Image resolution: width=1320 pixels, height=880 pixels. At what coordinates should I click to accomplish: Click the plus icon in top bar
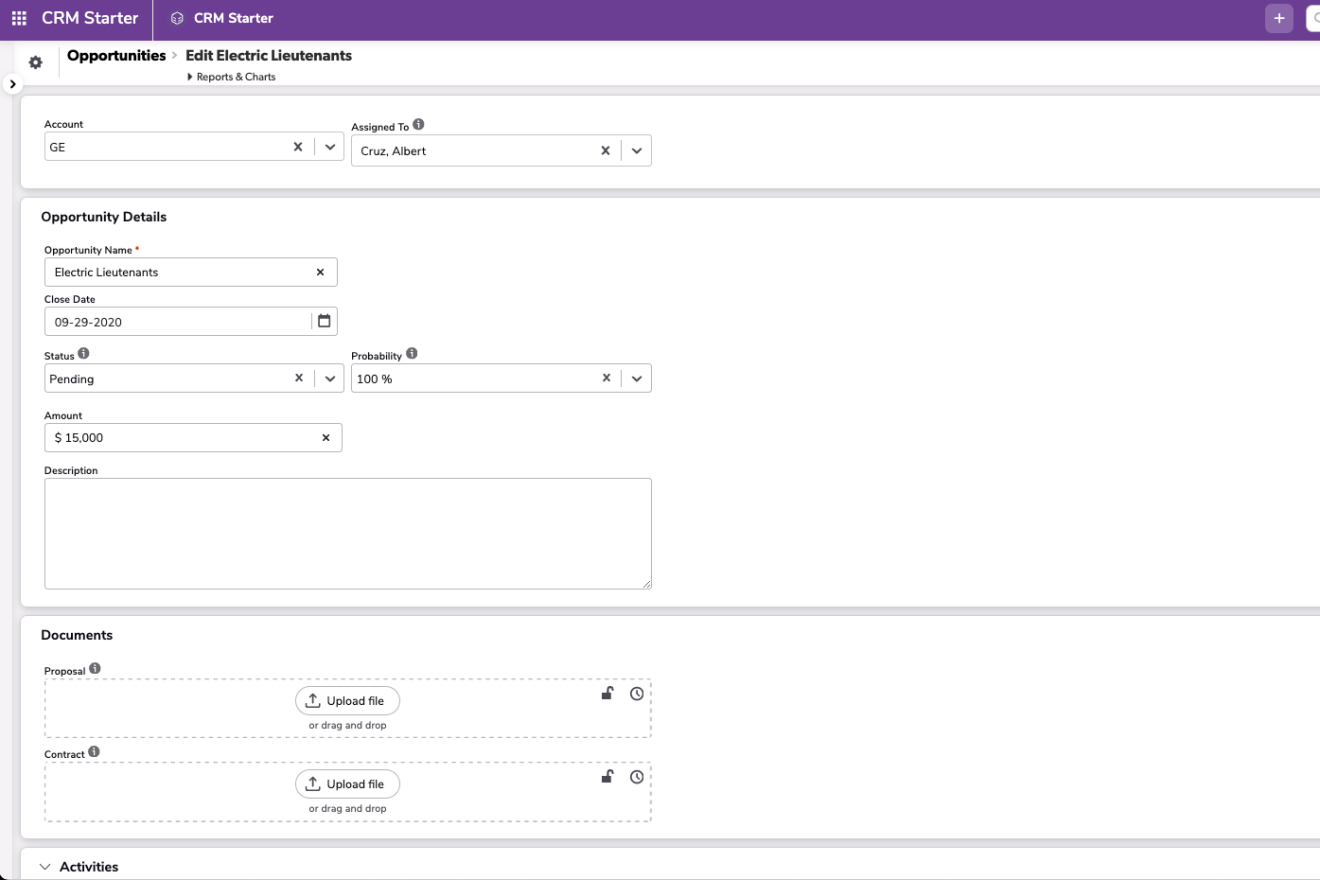click(1278, 18)
